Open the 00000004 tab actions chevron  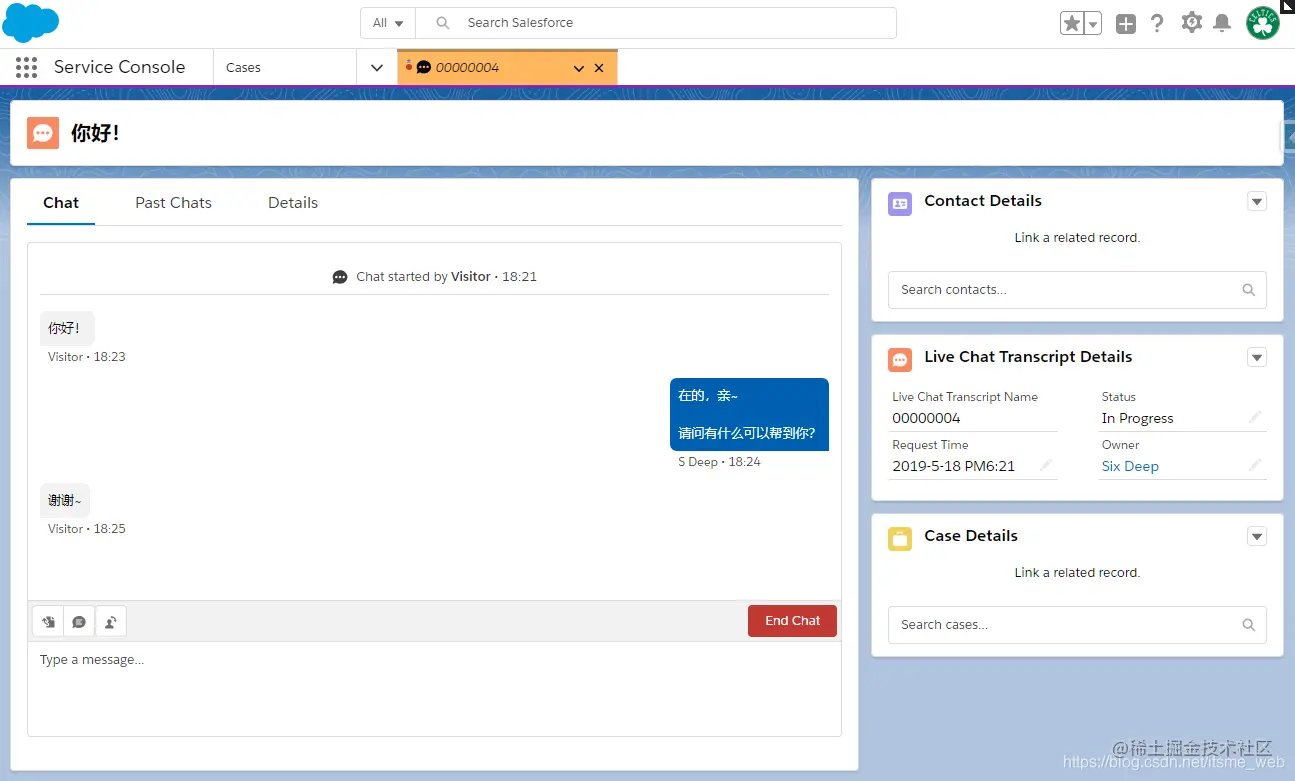click(x=578, y=68)
